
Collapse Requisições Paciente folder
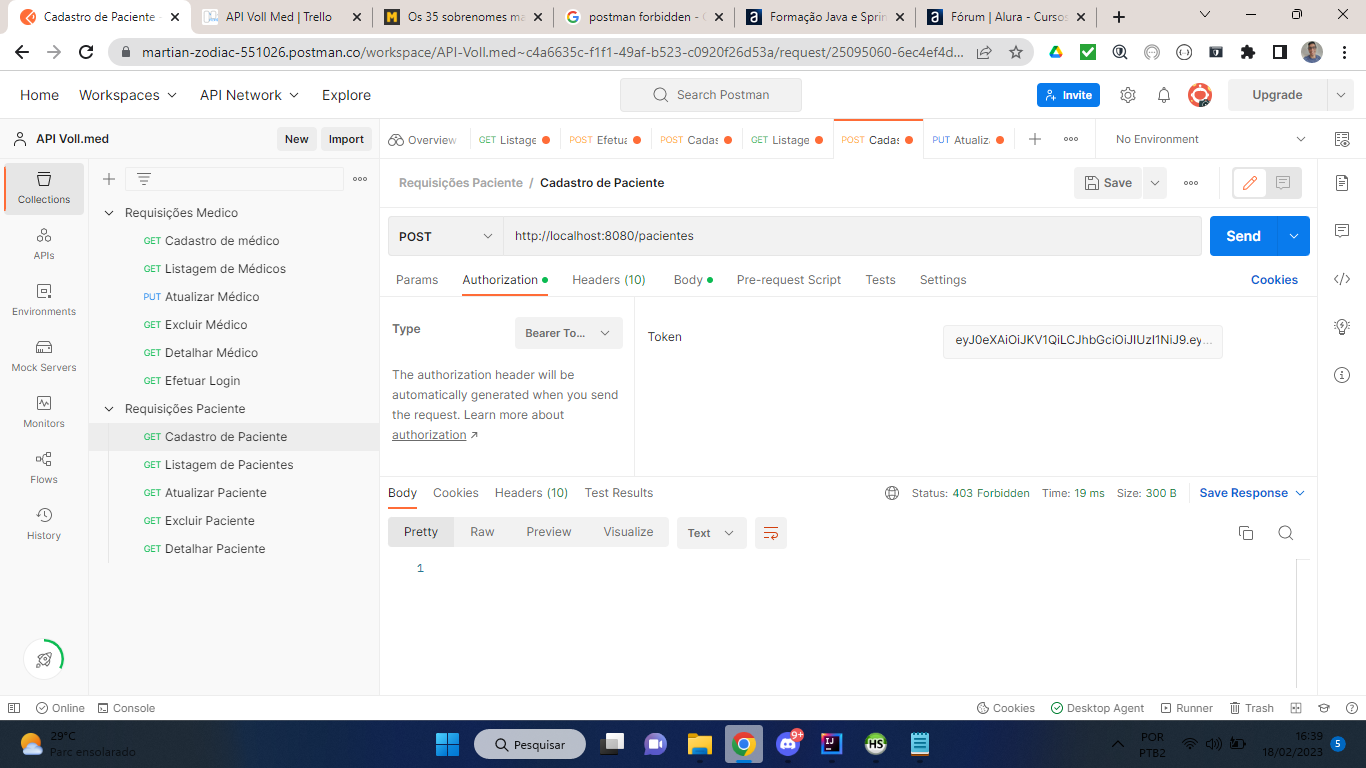109,409
